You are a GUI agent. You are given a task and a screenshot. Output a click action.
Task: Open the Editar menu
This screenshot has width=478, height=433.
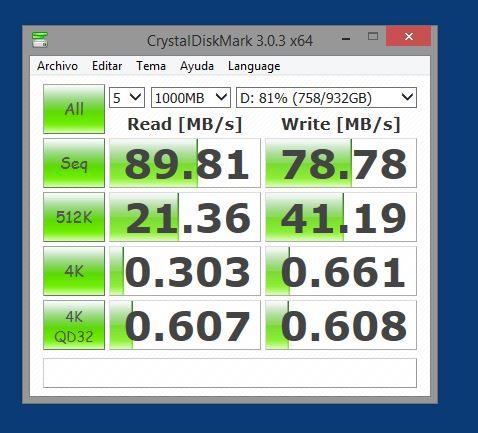107,66
